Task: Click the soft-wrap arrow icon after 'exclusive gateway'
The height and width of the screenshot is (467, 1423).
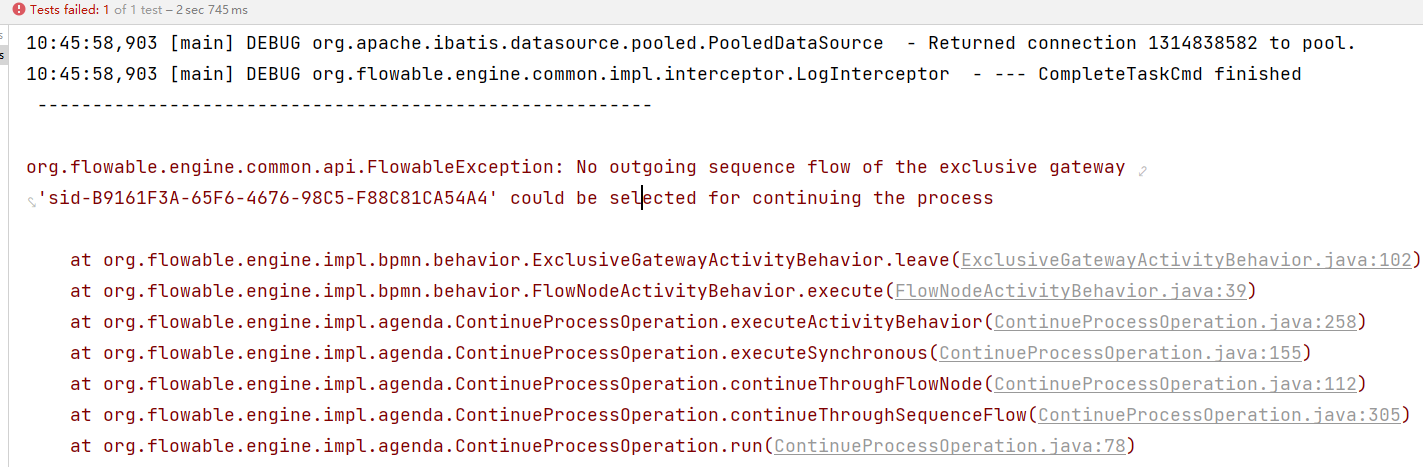Action: point(1142,171)
